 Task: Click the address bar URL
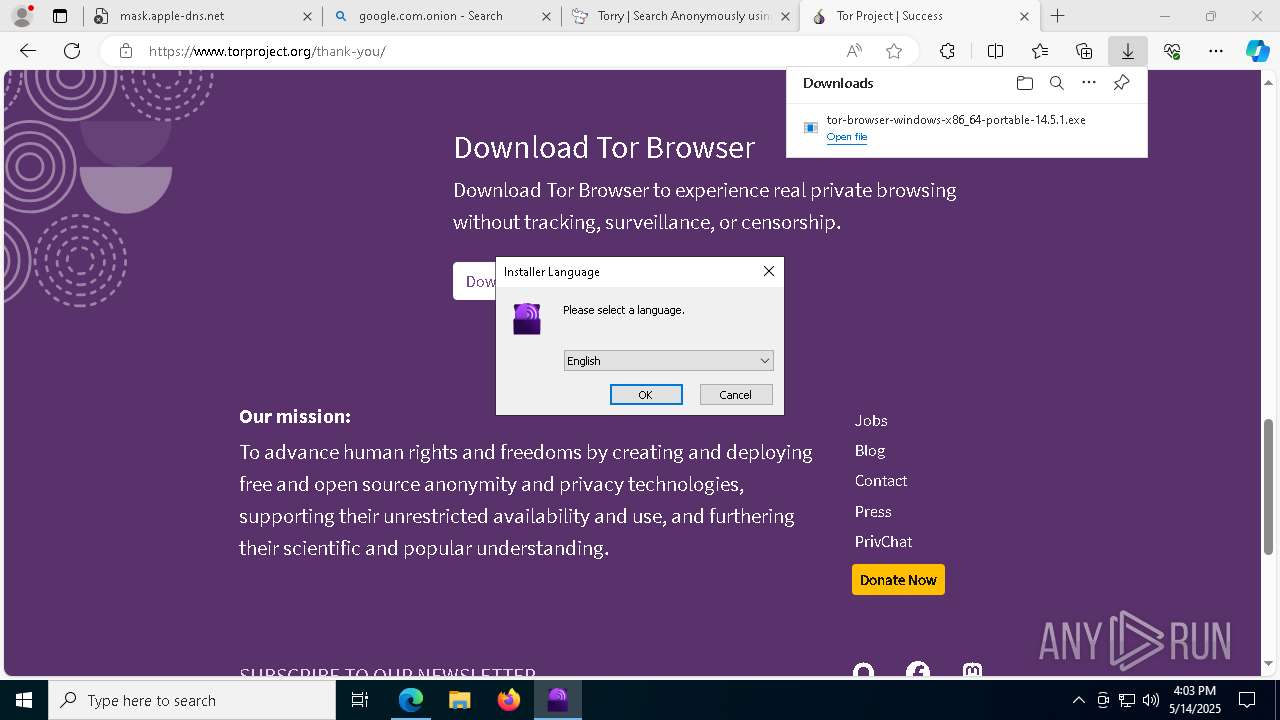click(x=267, y=51)
